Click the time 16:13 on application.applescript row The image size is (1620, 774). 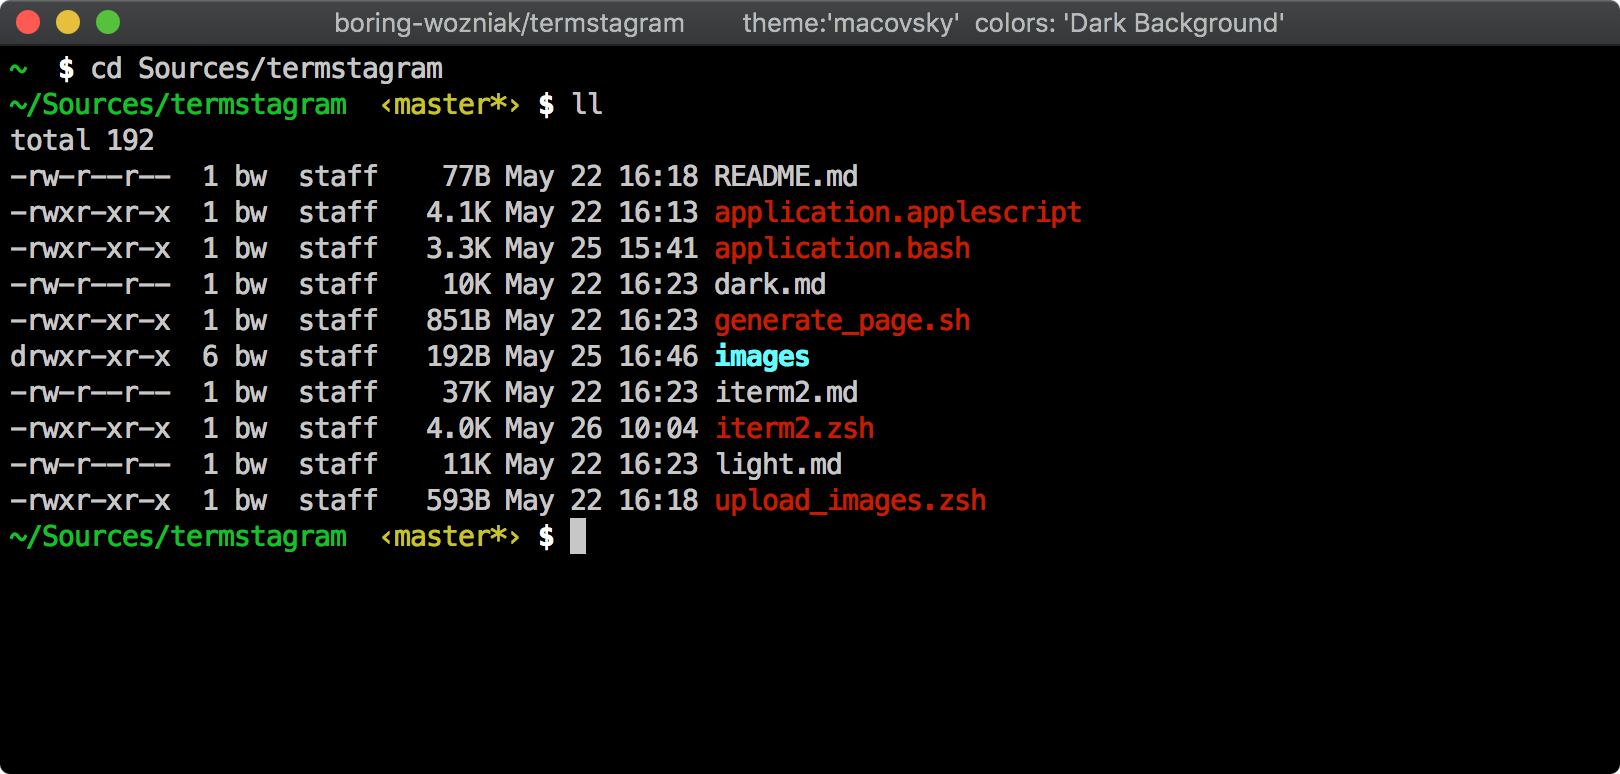658,212
